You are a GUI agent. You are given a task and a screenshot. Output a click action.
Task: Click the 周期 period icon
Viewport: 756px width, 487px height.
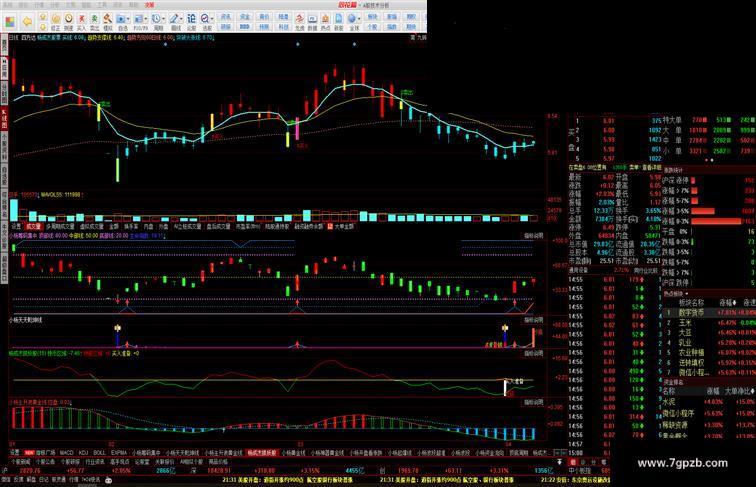[157, 22]
